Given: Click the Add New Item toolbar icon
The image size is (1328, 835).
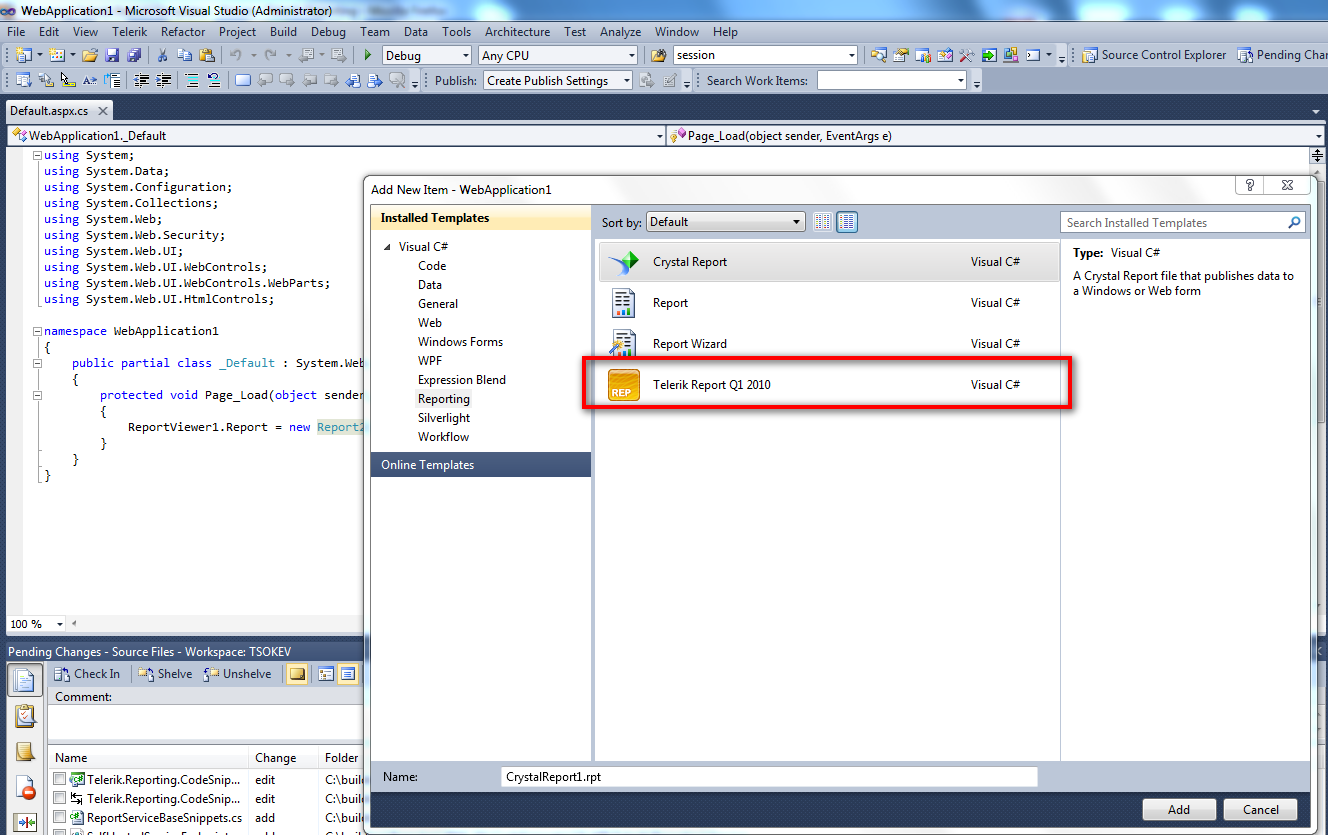Looking at the screenshot, I should (x=57, y=55).
